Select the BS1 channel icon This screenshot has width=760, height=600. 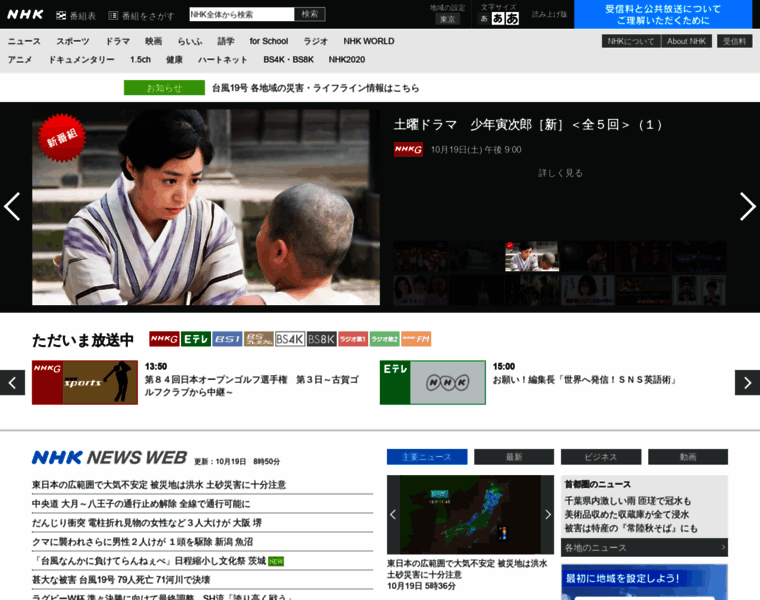point(227,339)
